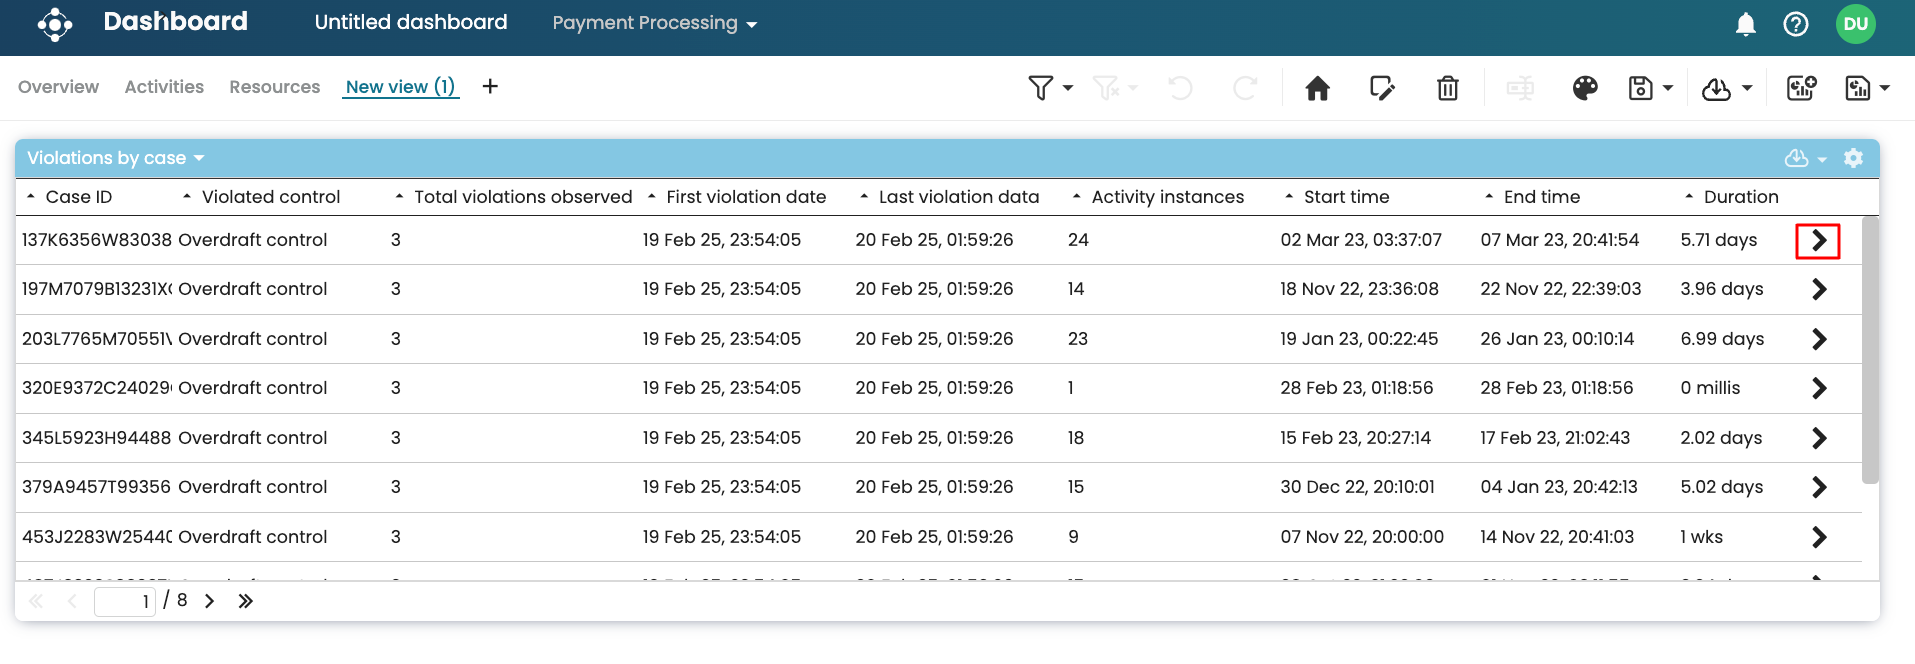Click the home icon in the toolbar
This screenshot has height=664, width=1915.
1317,89
